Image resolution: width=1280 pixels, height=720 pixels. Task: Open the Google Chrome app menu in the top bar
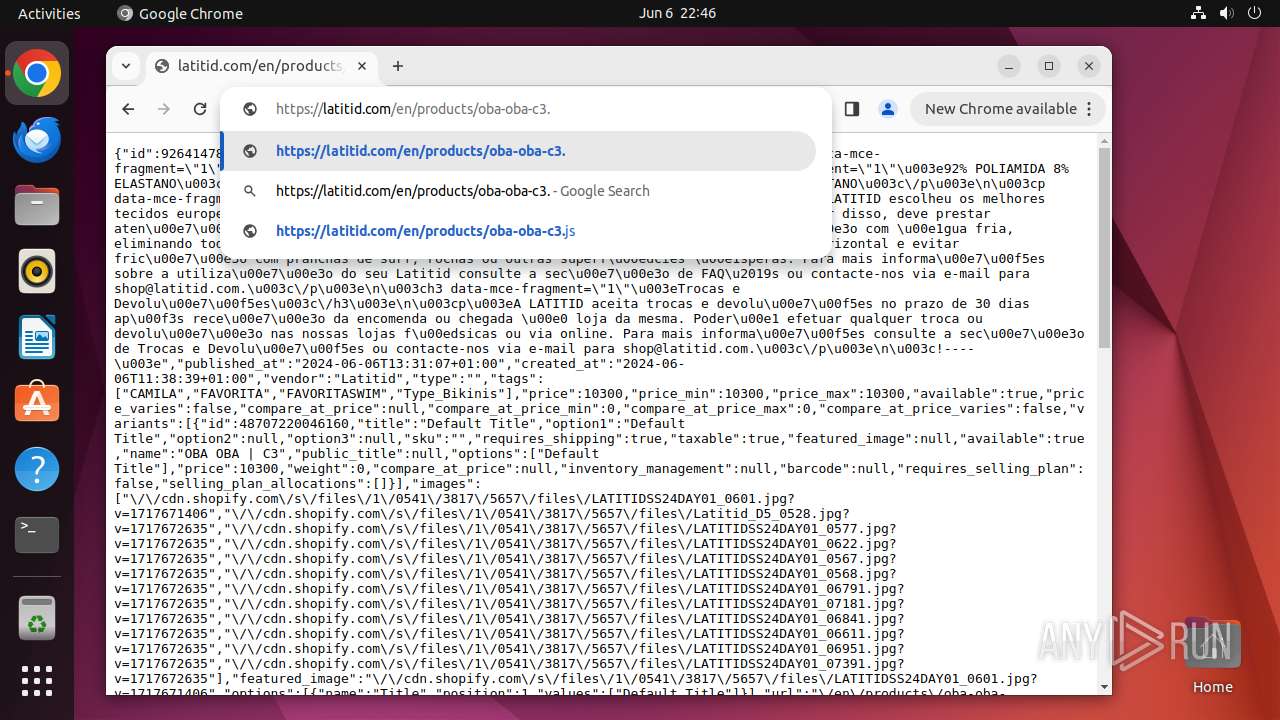click(x=180, y=14)
